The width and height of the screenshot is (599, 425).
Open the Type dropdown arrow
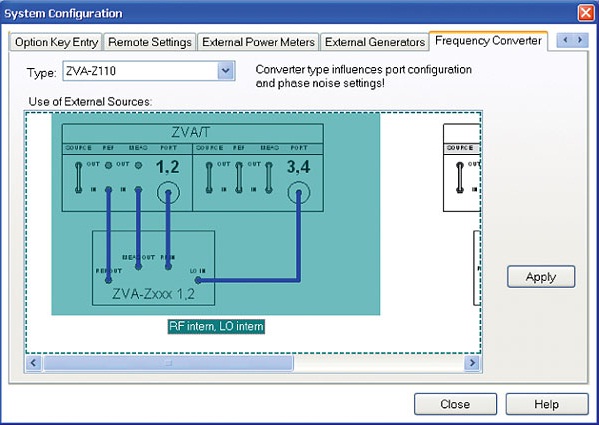[x=225, y=71]
